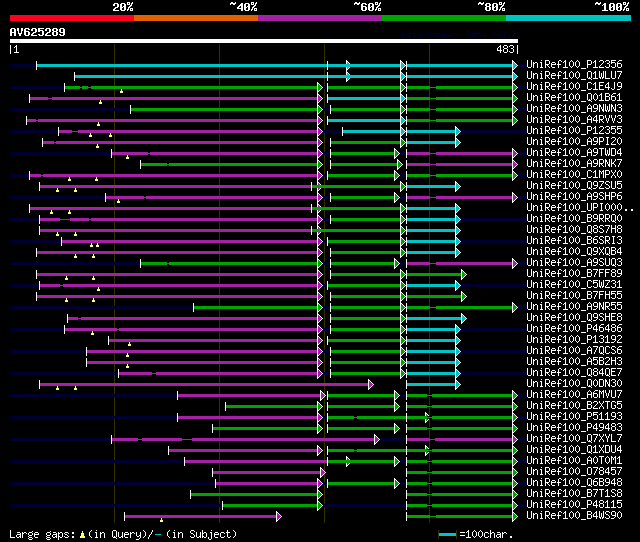
Task: Click the arrowhead ending UniRef100_Q7XYL7's first segment
Action: 377,440
